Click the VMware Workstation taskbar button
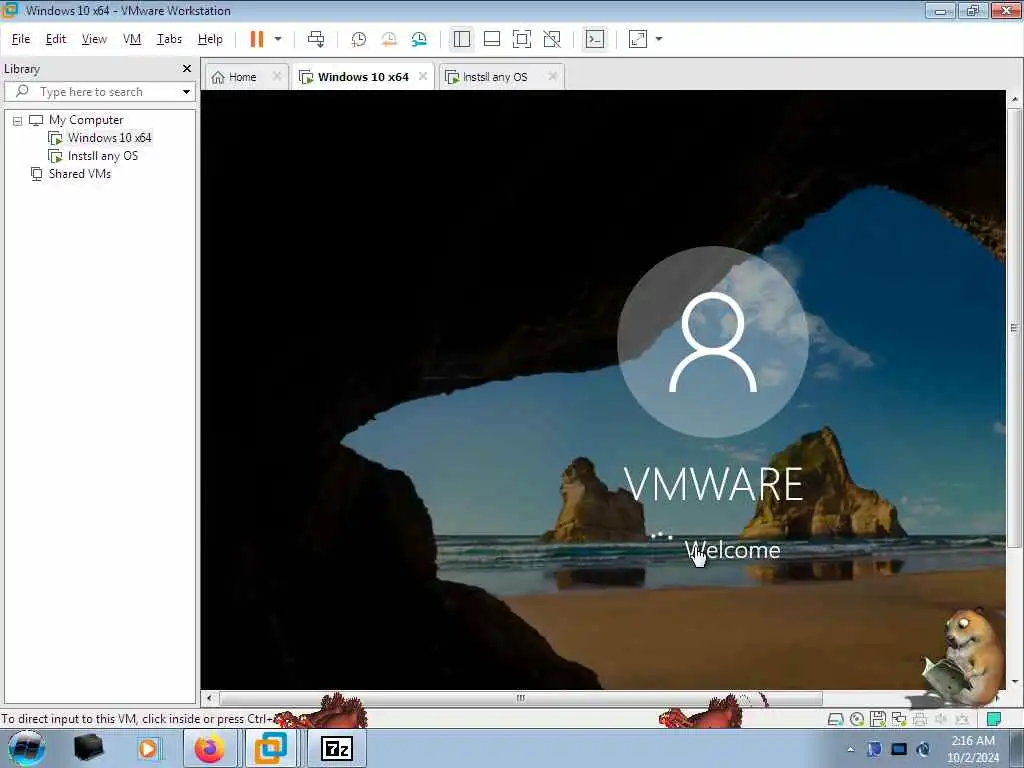1024x768 pixels. pyautogui.click(x=270, y=748)
